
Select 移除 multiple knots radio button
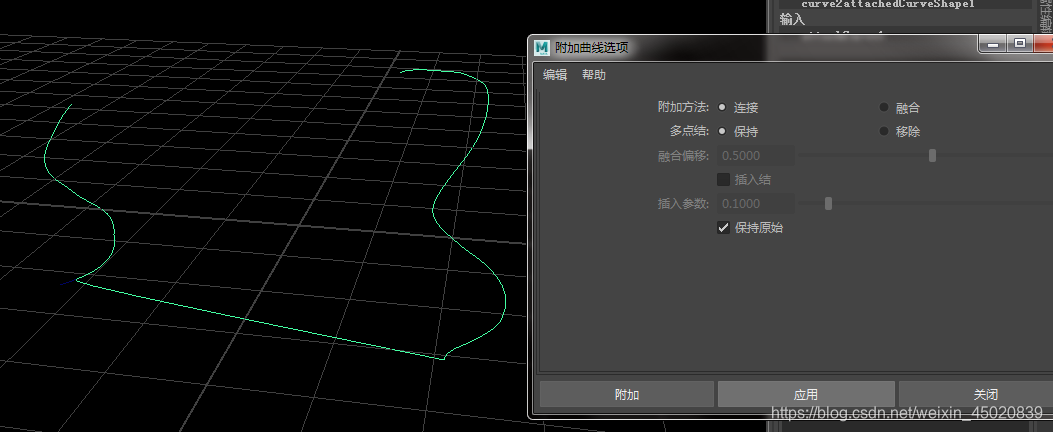884,132
